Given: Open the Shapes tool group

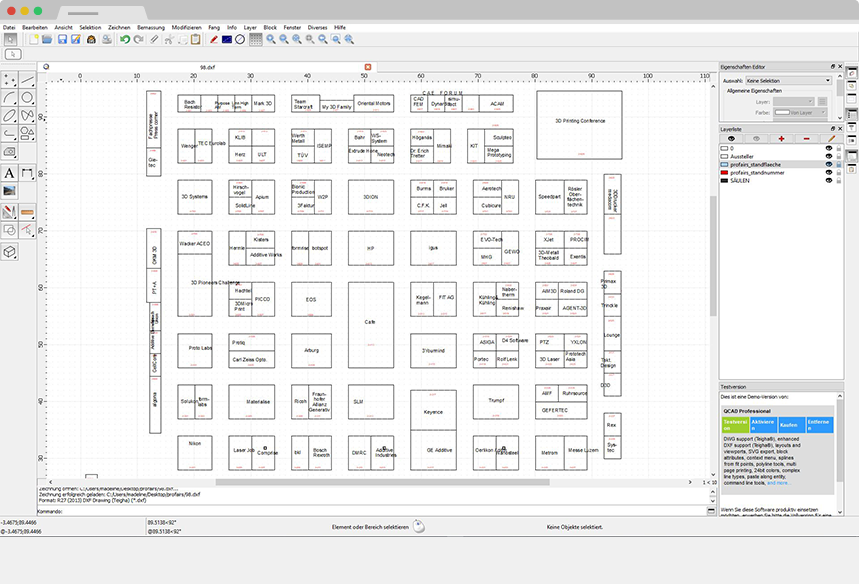Looking at the screenshot, I should click(27, 133).
